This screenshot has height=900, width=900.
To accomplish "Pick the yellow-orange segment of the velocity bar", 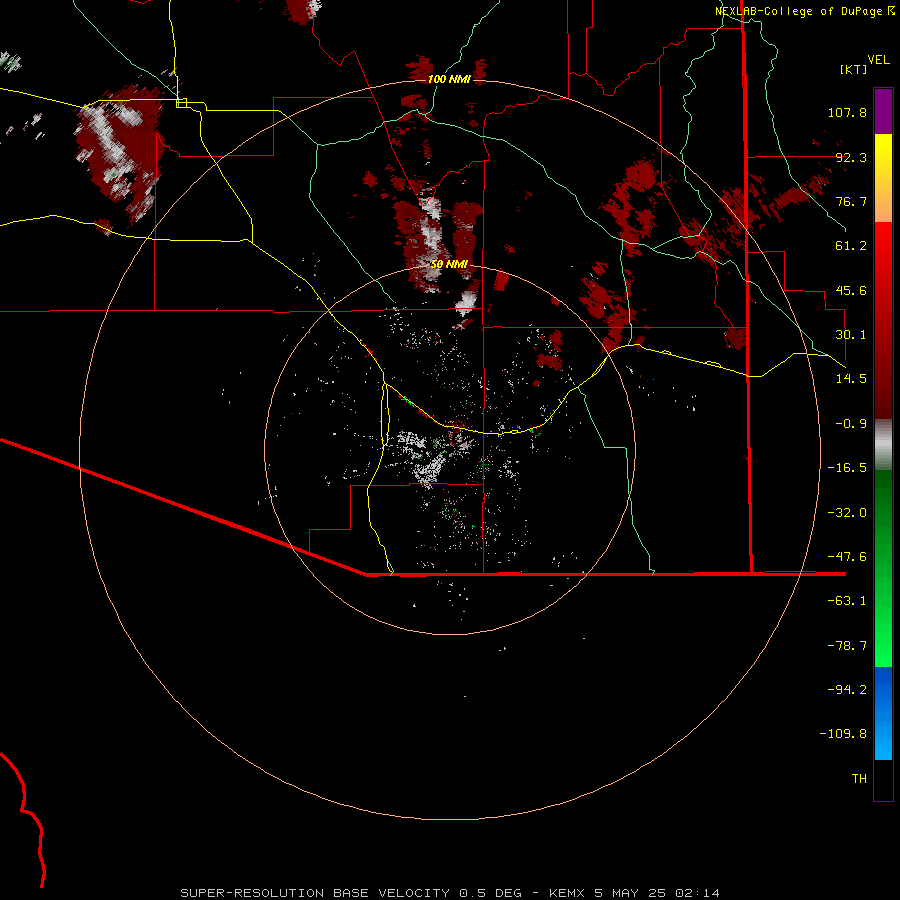I will (883, 178).
